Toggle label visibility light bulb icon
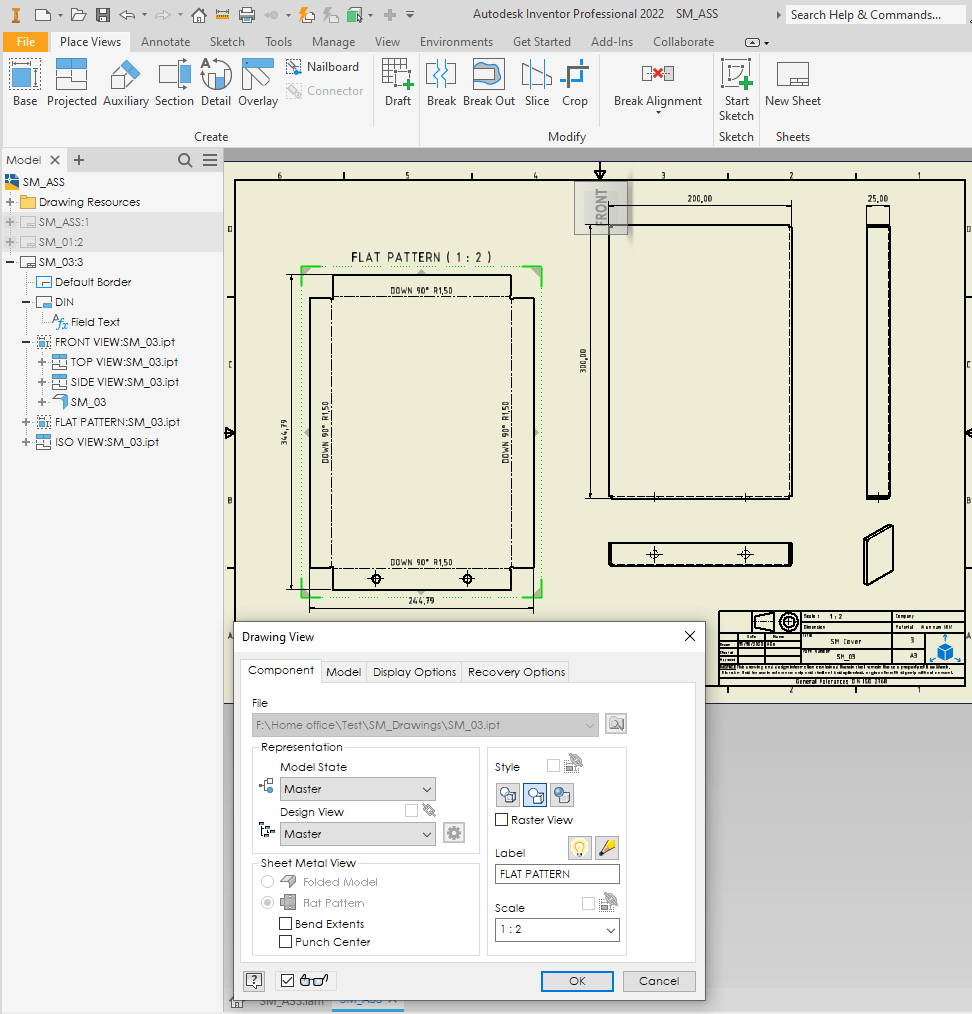This screenshot has width=972, height=1014. 580,848
